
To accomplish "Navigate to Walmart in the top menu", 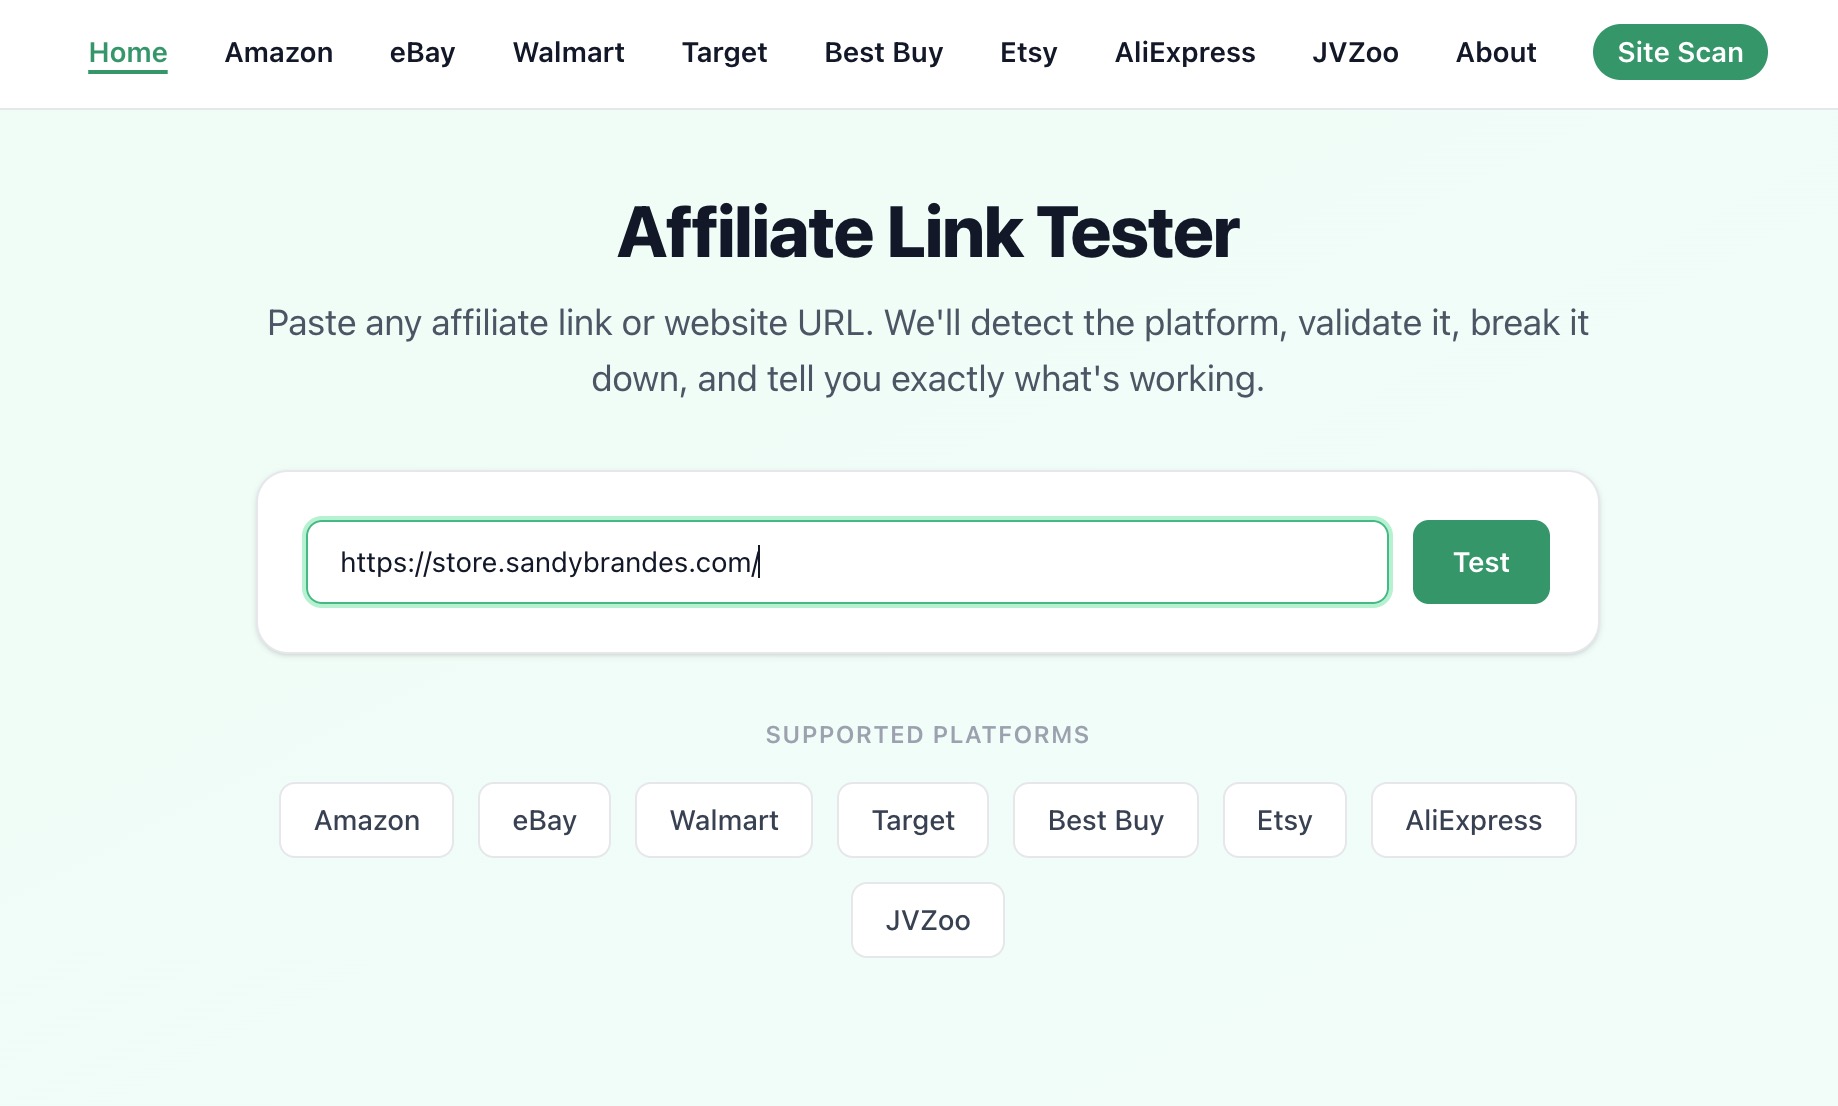I will coord(568,52).
